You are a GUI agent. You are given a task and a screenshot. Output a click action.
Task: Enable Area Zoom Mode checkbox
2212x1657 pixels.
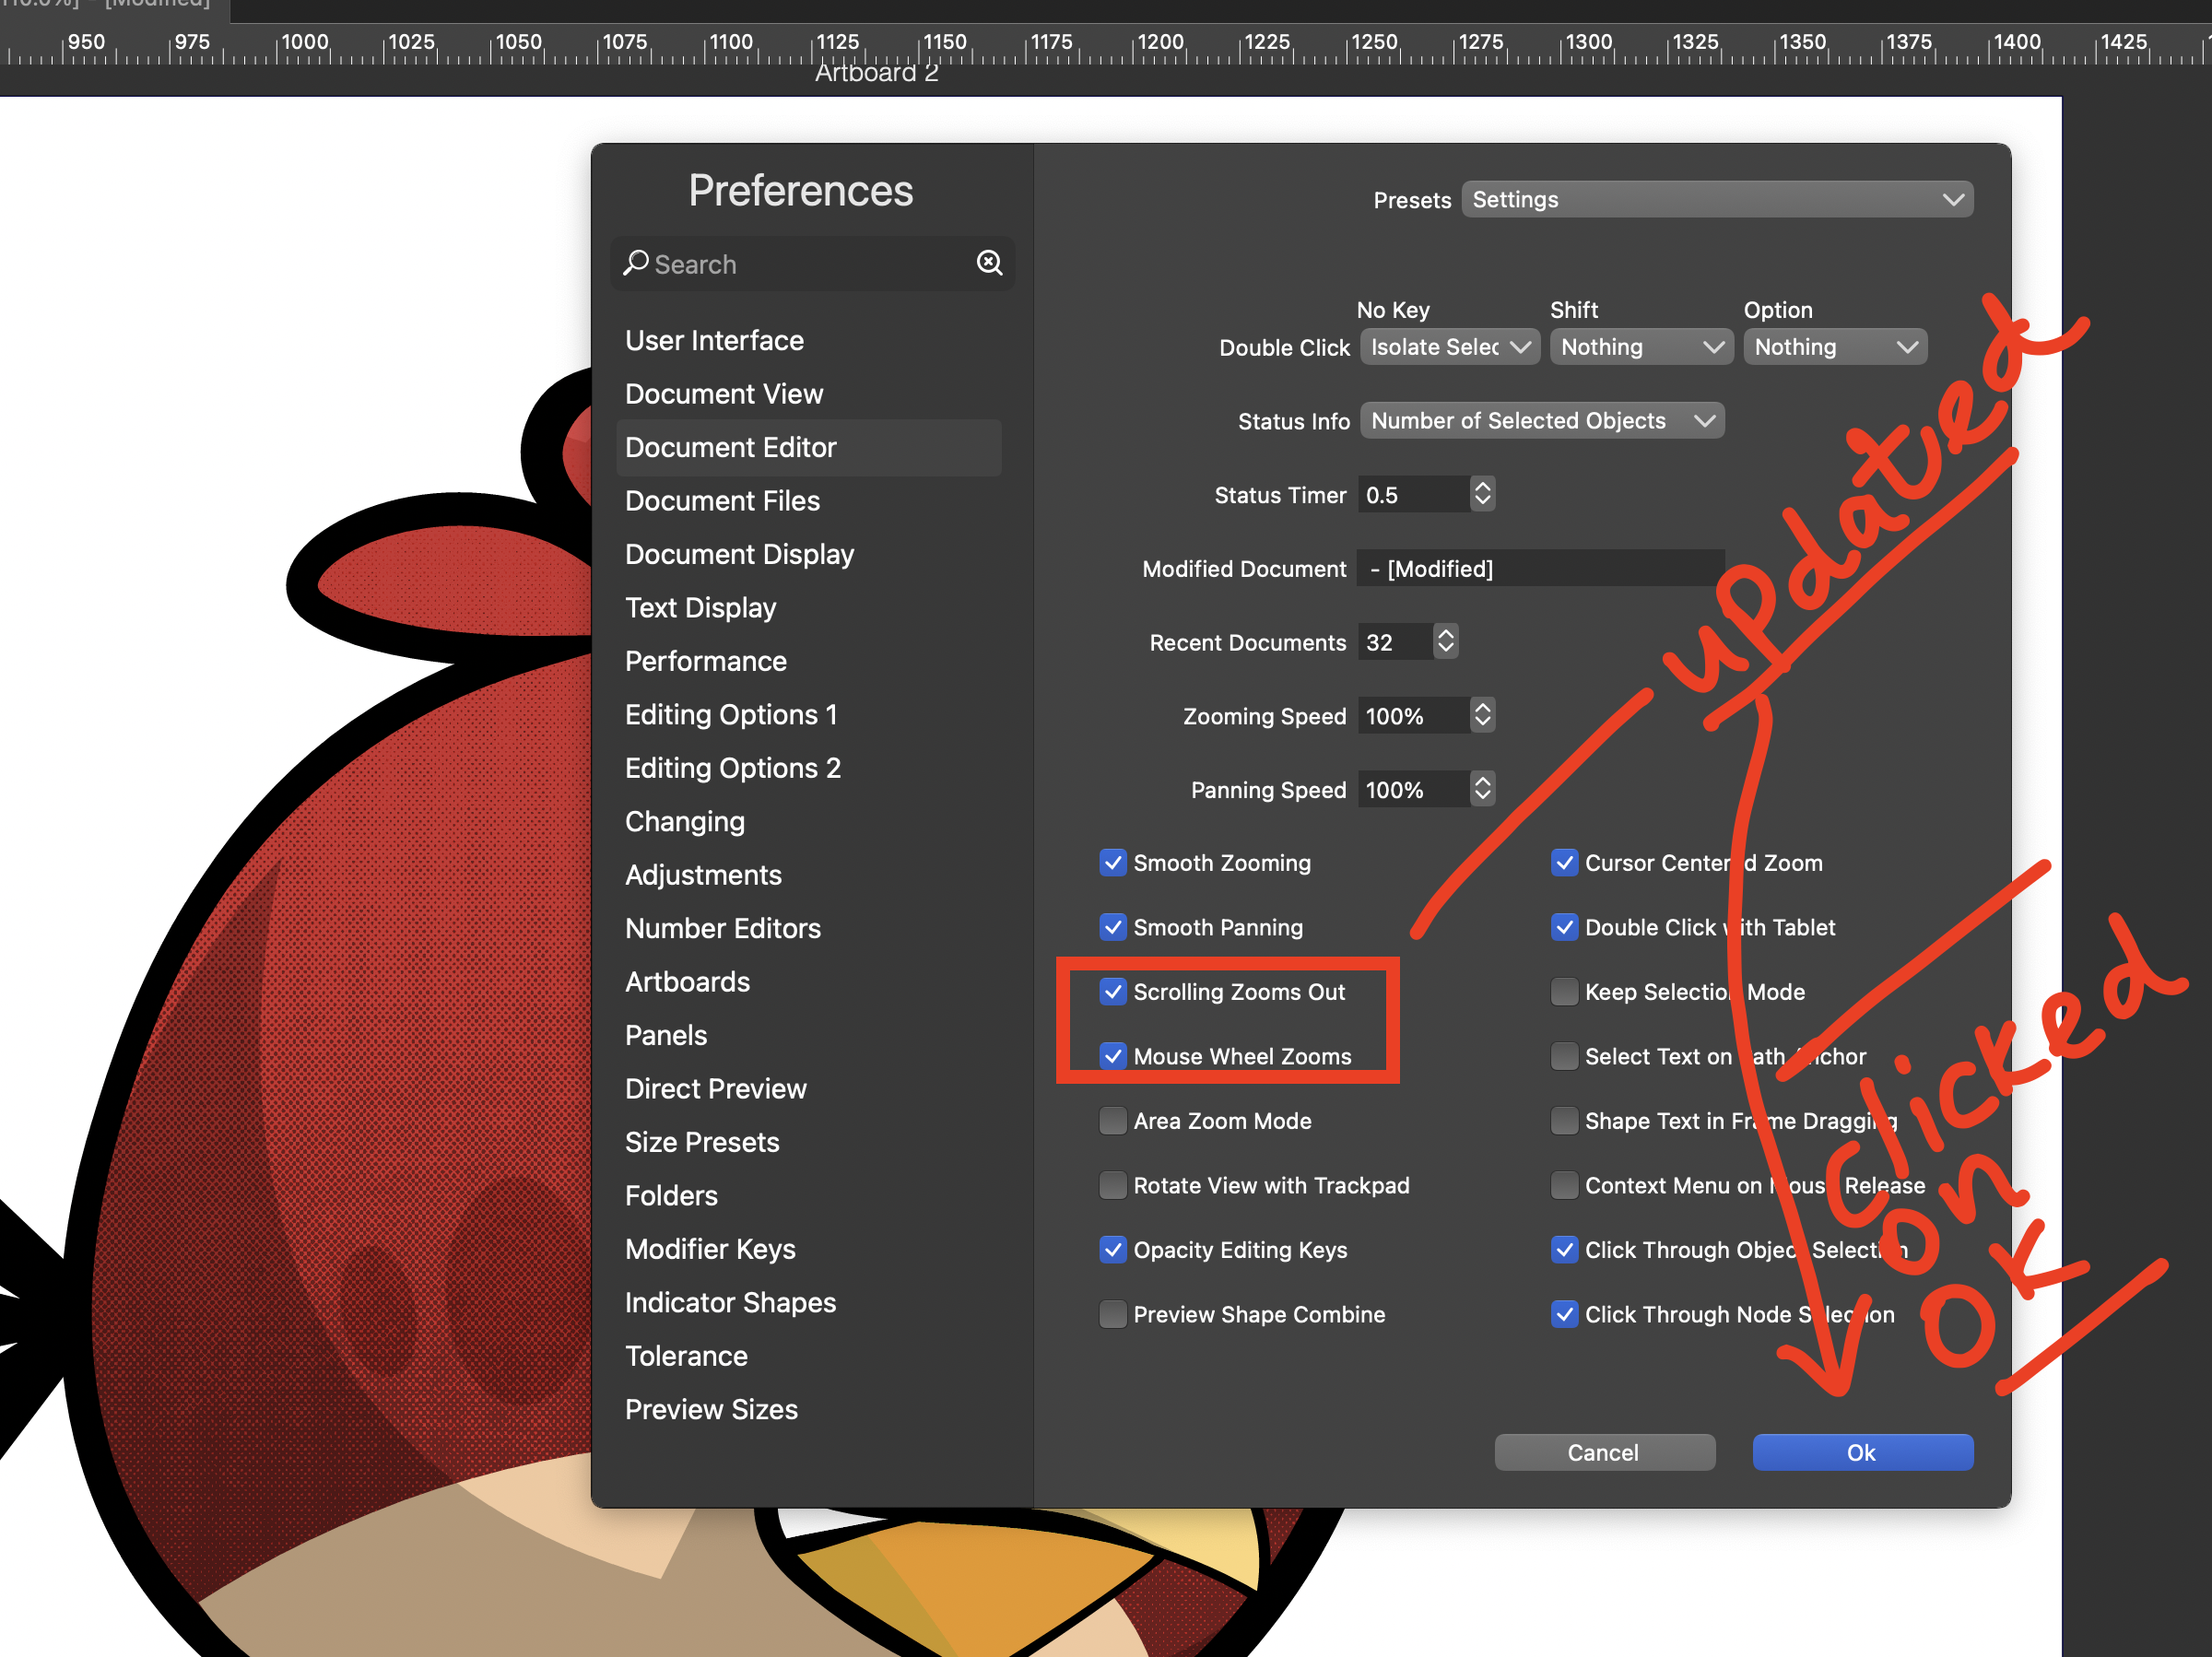coord(1112,1121)
